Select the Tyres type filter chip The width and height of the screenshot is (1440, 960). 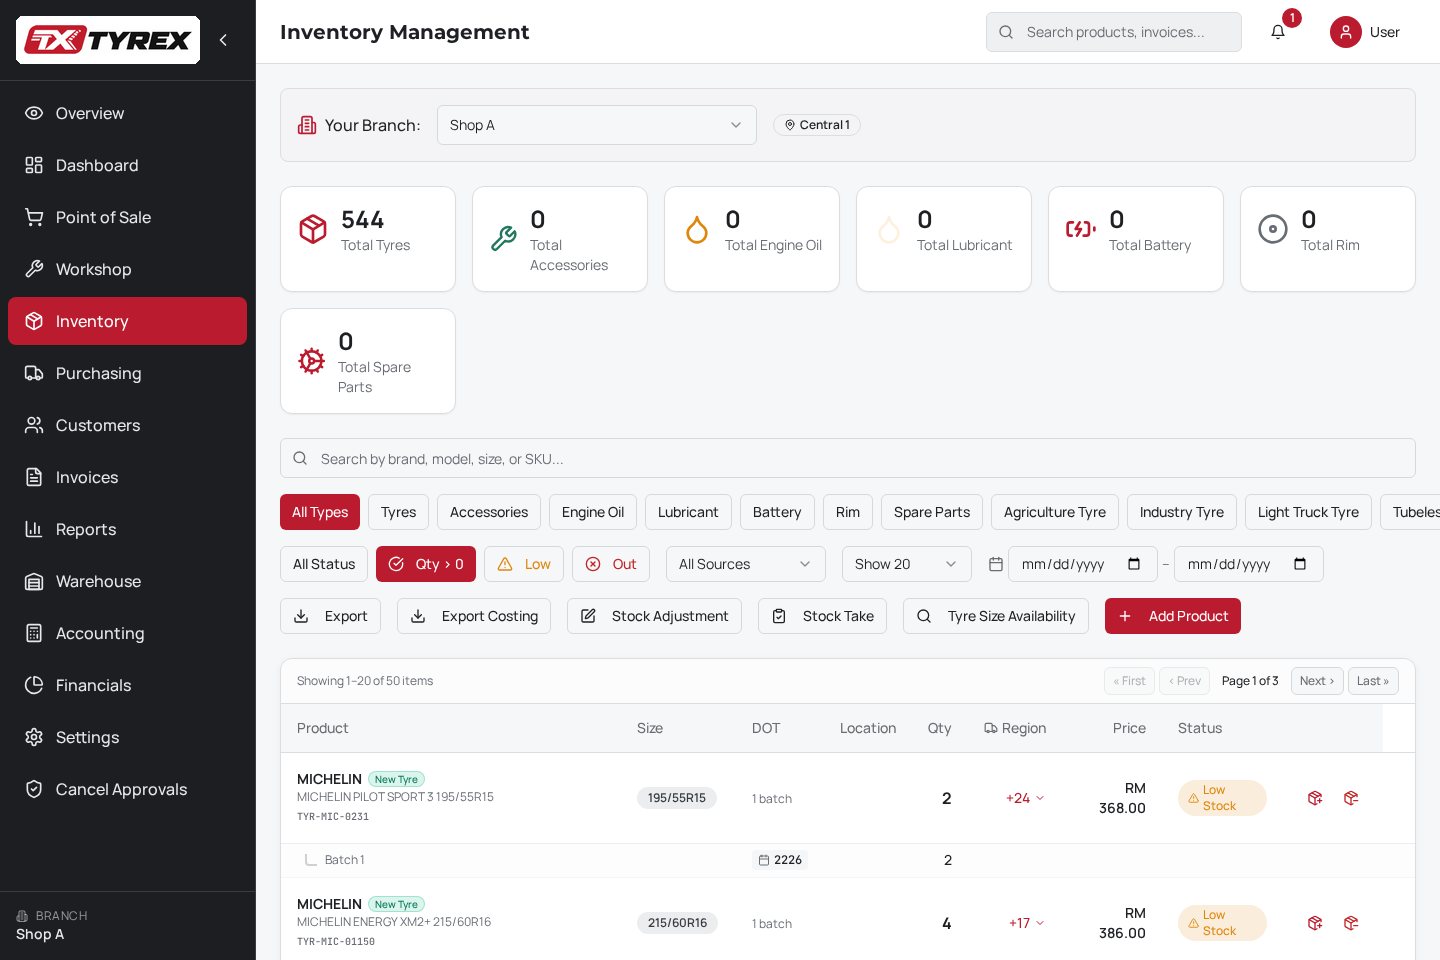[399, 512]
